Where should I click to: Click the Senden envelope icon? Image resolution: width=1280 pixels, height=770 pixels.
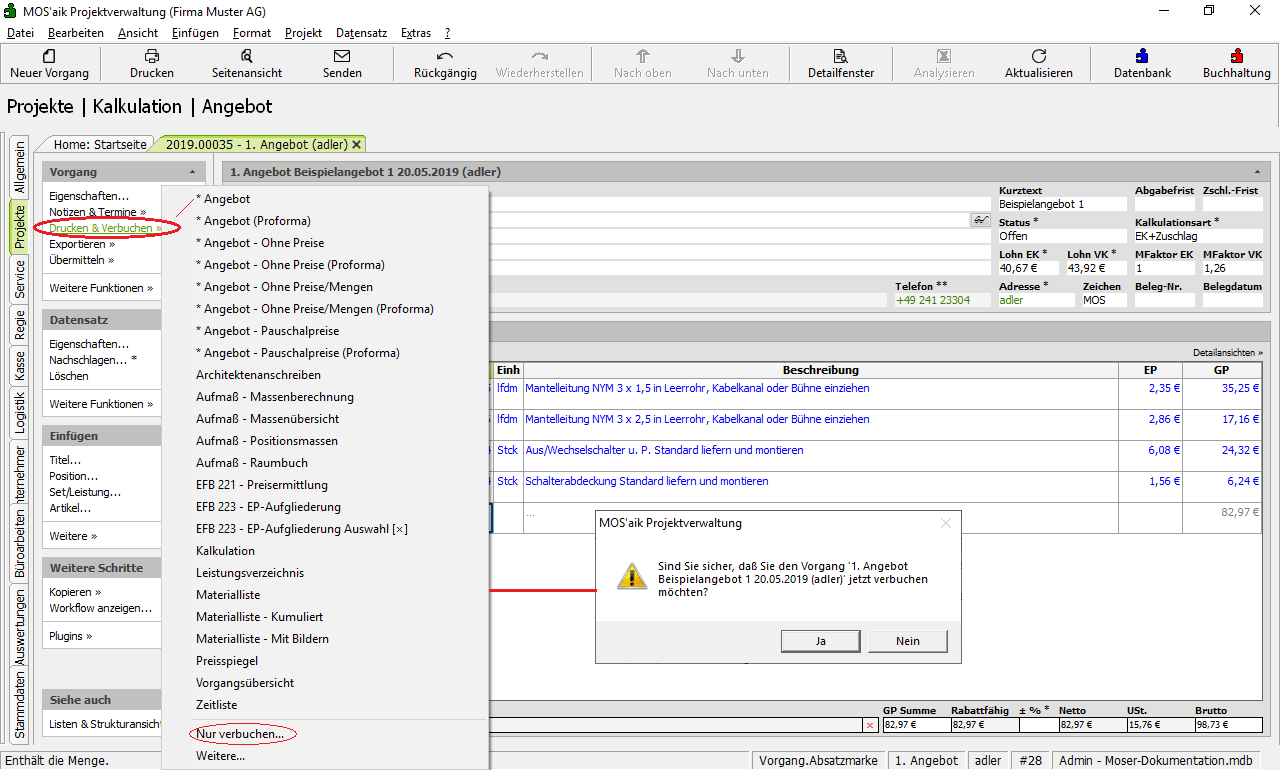tap(342, 57)
